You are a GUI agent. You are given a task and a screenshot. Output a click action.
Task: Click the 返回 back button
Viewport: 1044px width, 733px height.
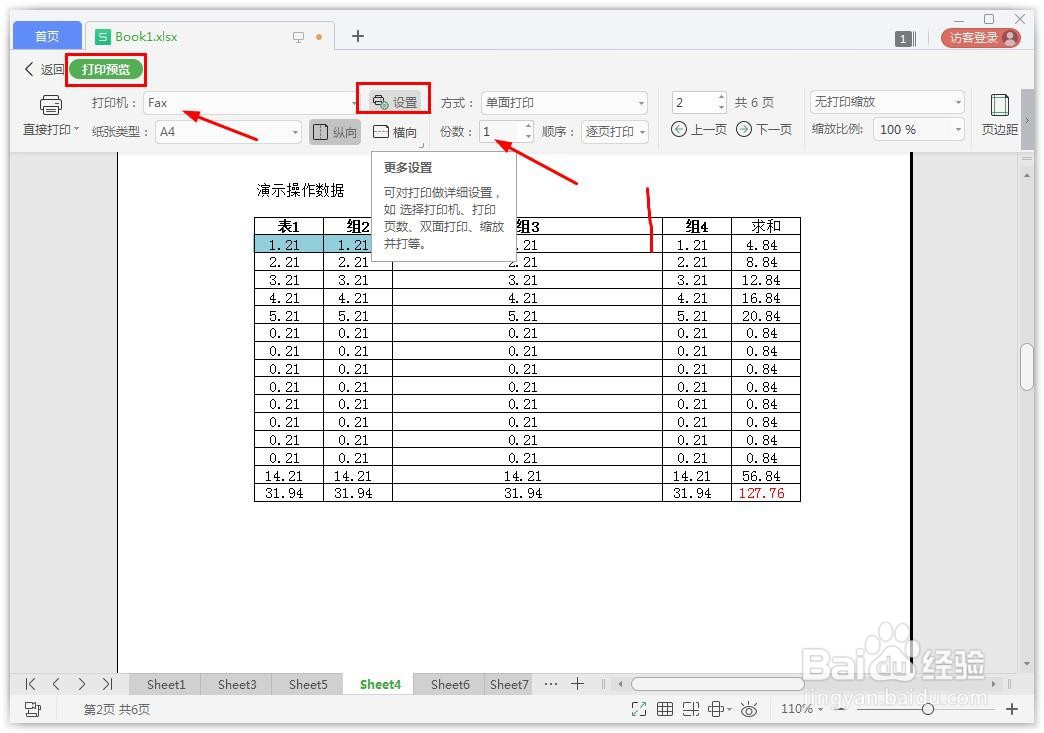41,69
